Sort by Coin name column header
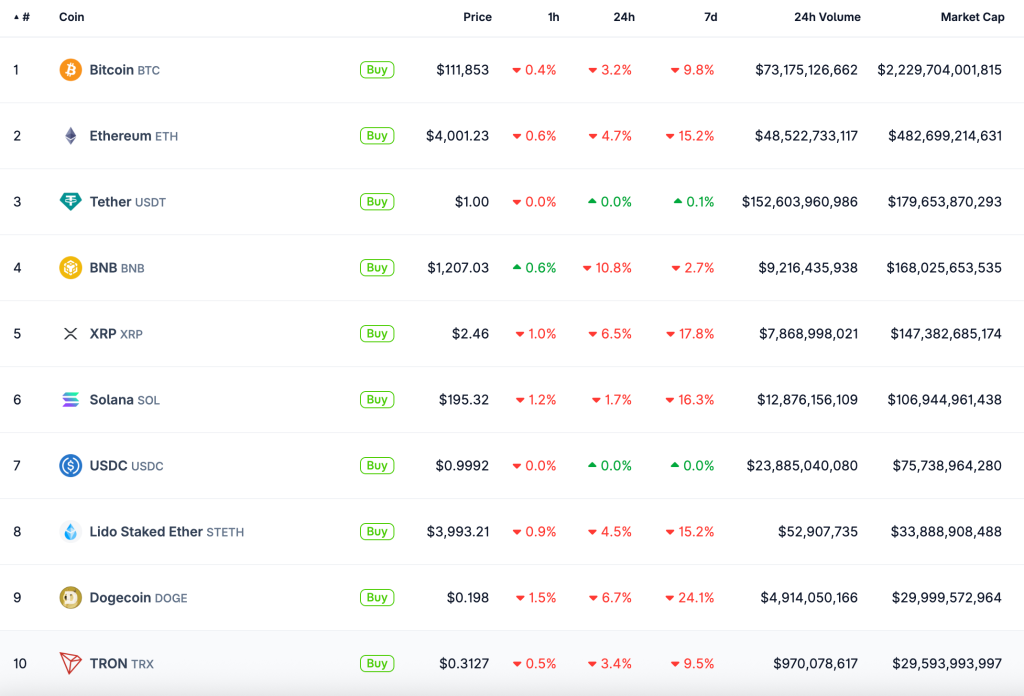 coord(72,17)
